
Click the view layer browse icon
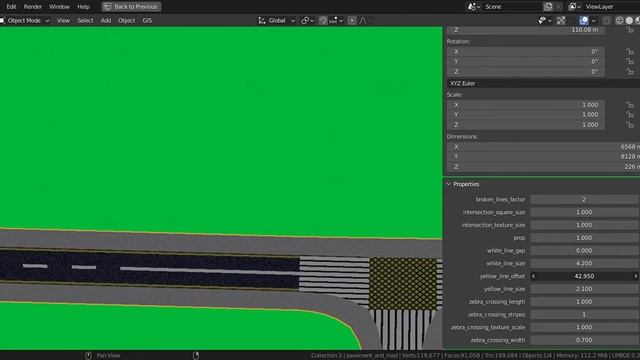point(575,7)
